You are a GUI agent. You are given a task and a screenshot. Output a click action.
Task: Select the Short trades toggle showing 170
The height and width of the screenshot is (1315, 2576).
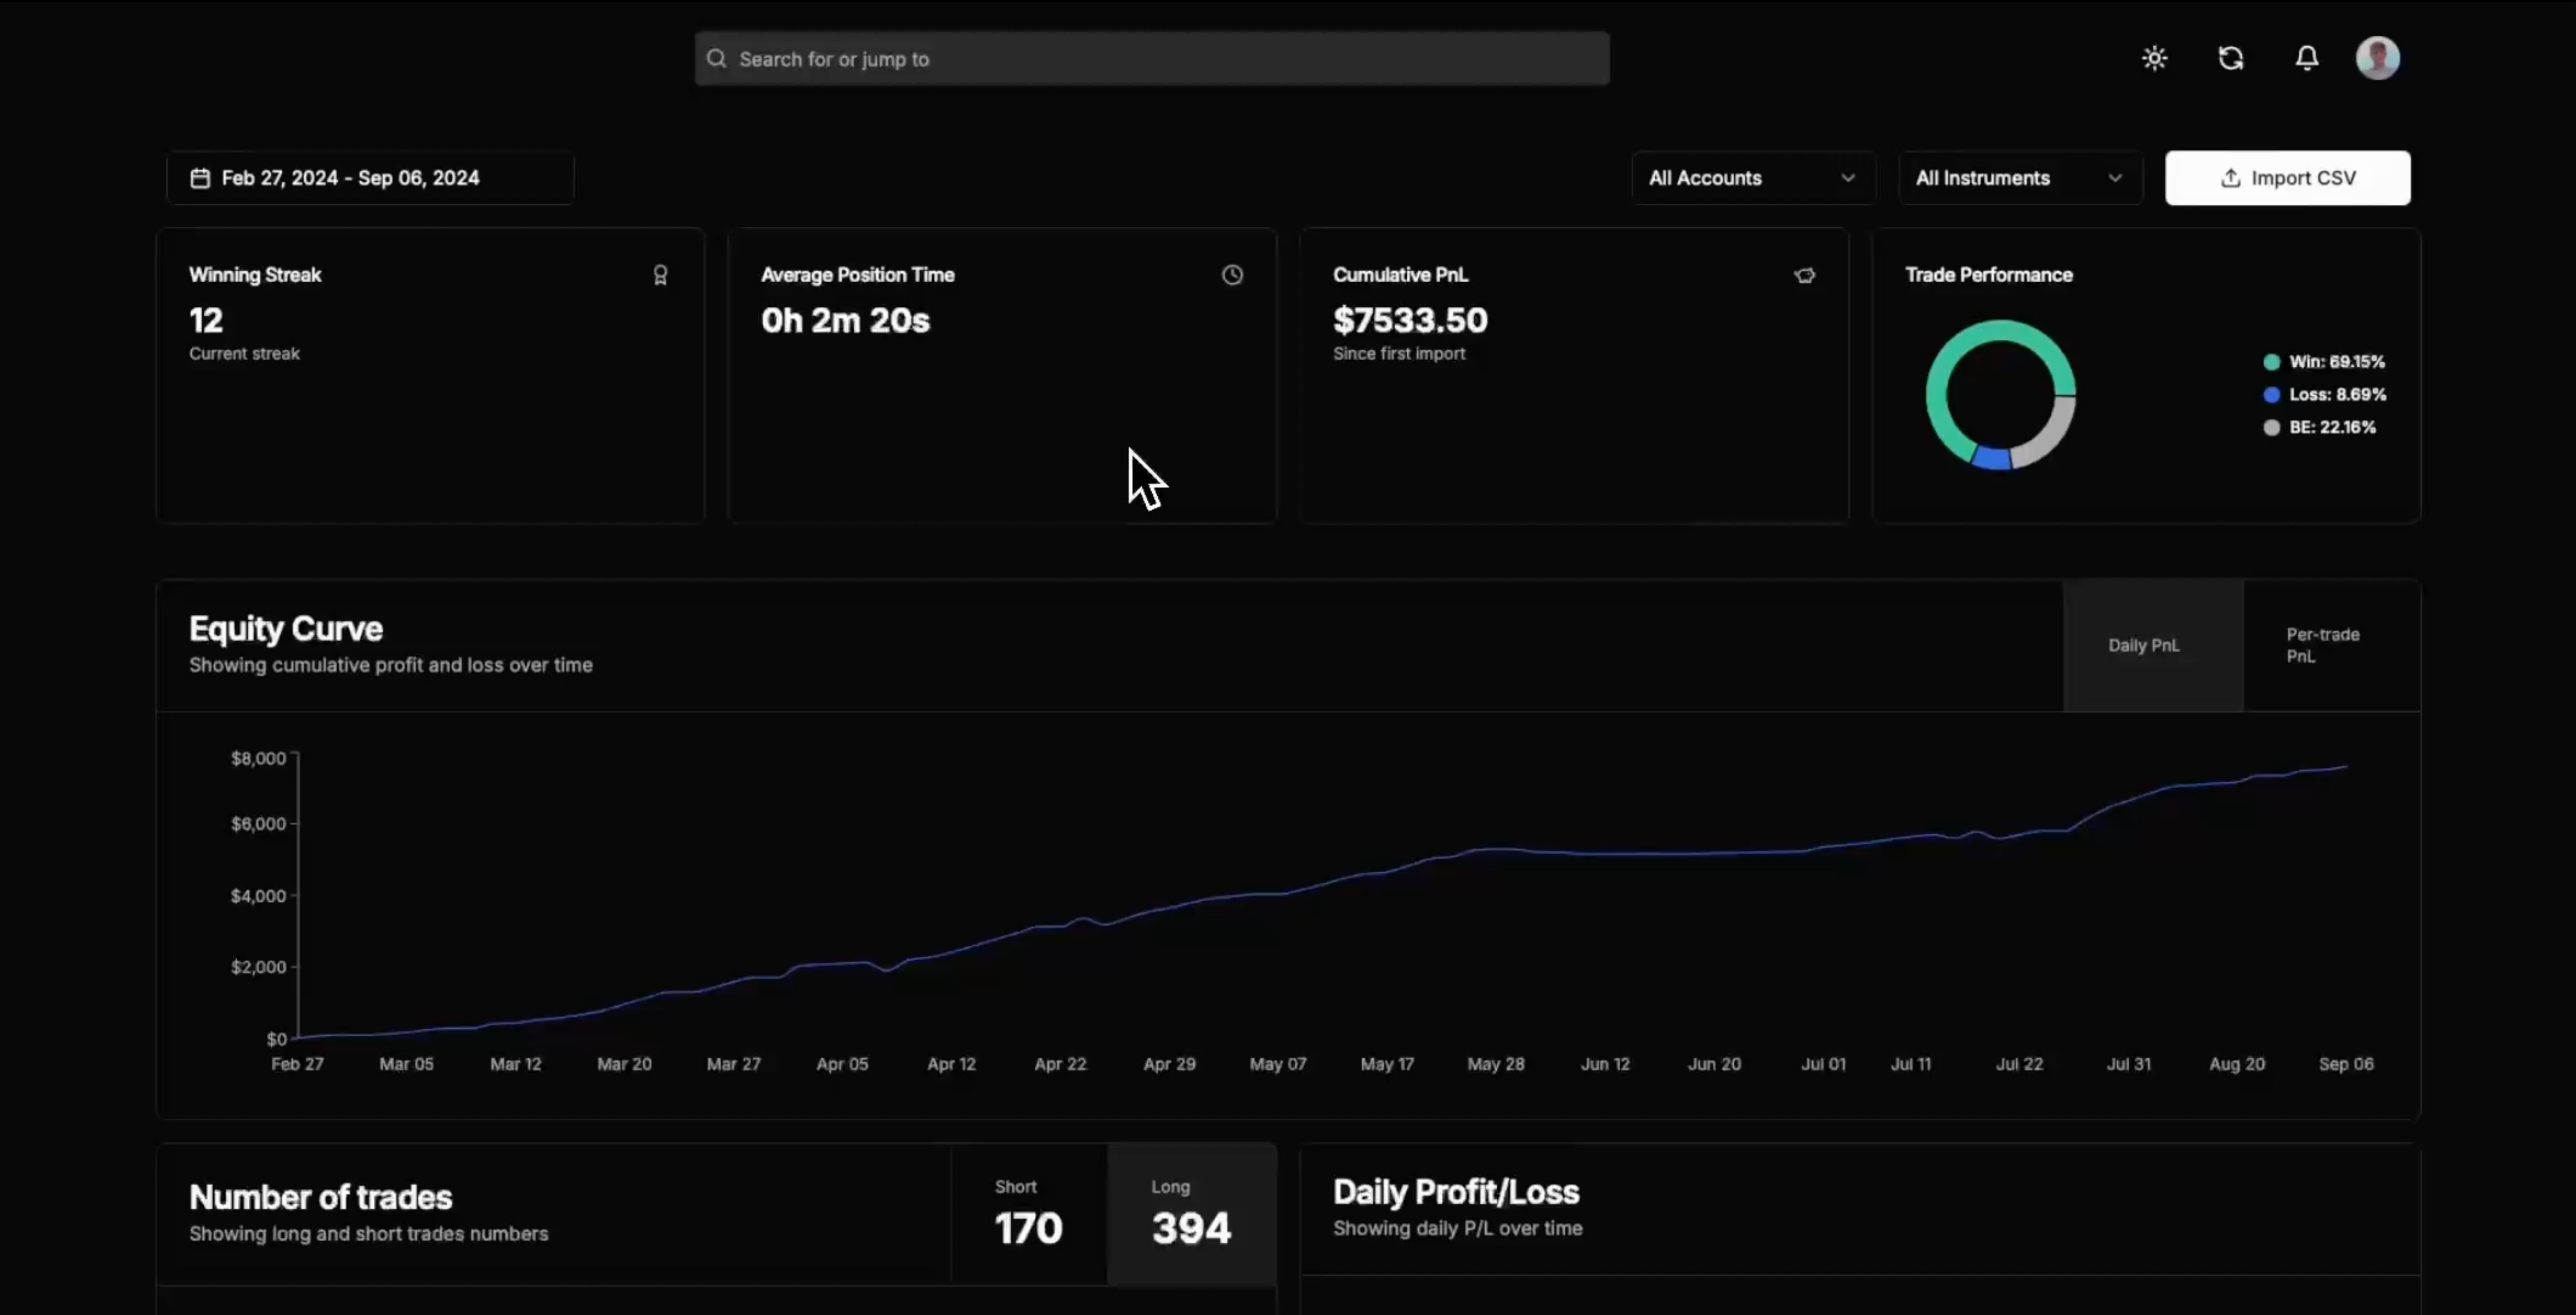click(1029, 1214)
